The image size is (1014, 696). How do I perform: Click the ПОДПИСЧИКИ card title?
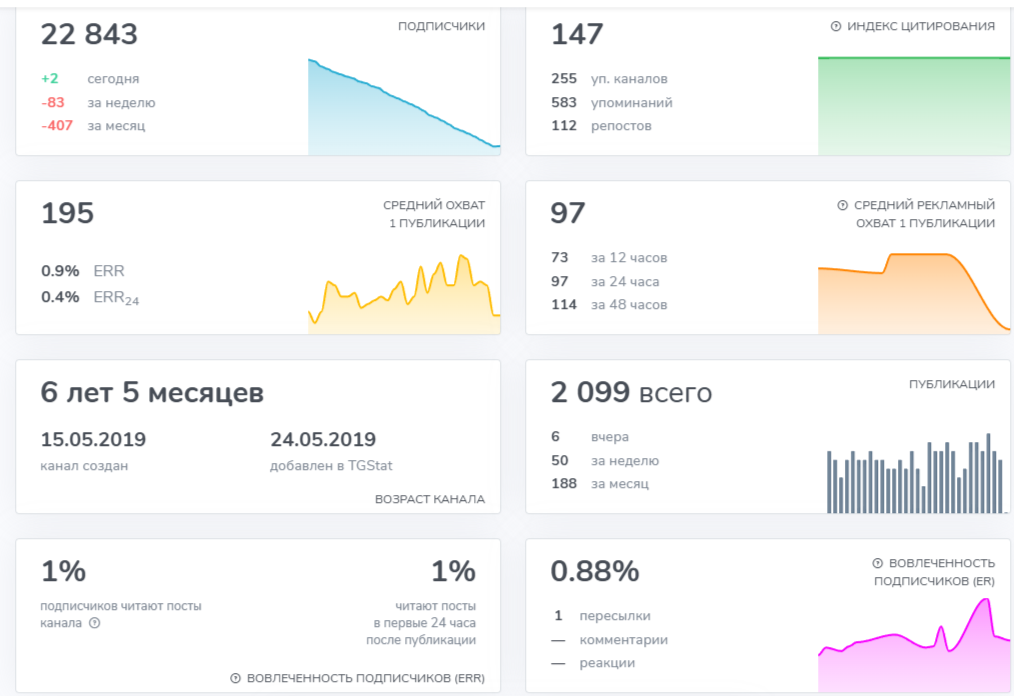441,26
